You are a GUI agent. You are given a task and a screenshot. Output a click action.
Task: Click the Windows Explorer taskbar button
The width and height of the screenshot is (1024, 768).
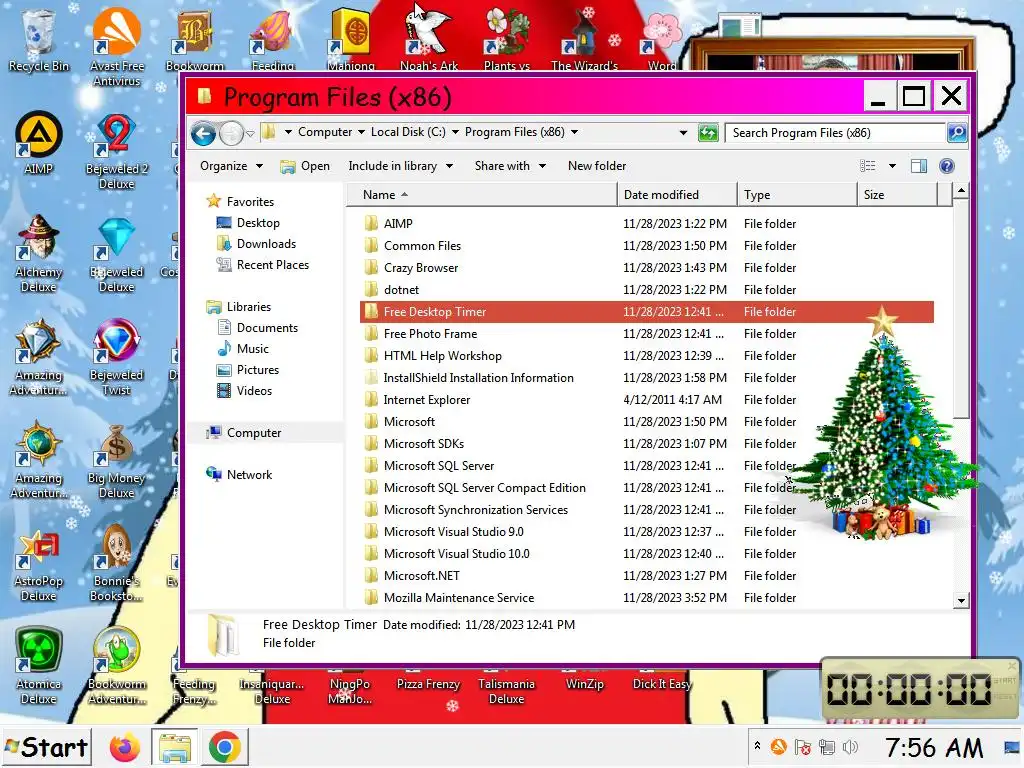point(174,747)
